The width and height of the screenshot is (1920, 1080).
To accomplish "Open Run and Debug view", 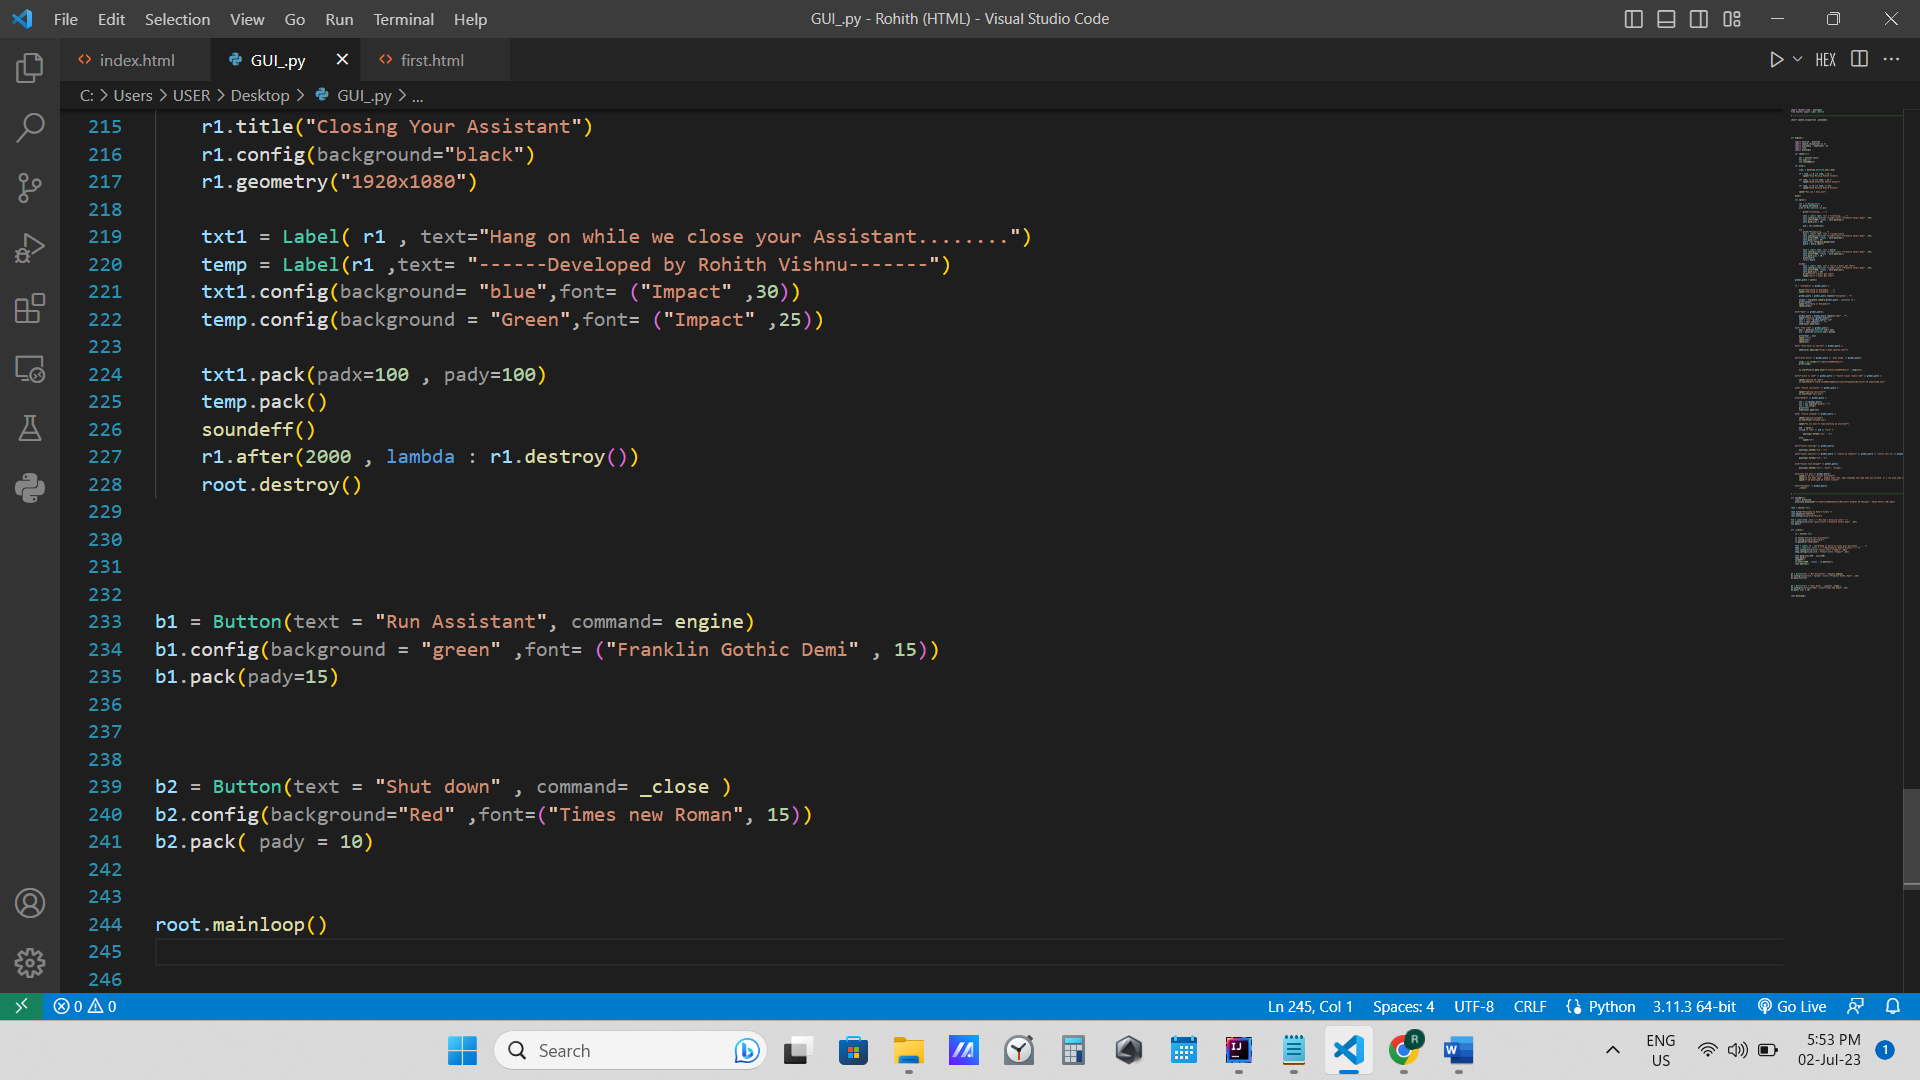I will click(30, 248).
